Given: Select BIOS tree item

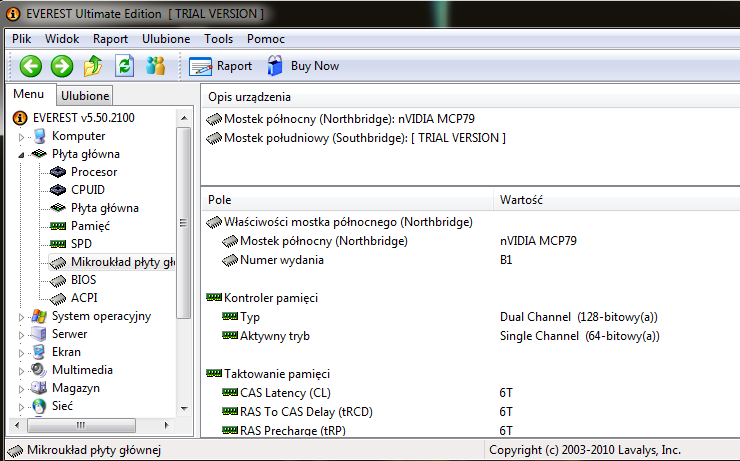Looking at the screenshot, I should 84,280.
